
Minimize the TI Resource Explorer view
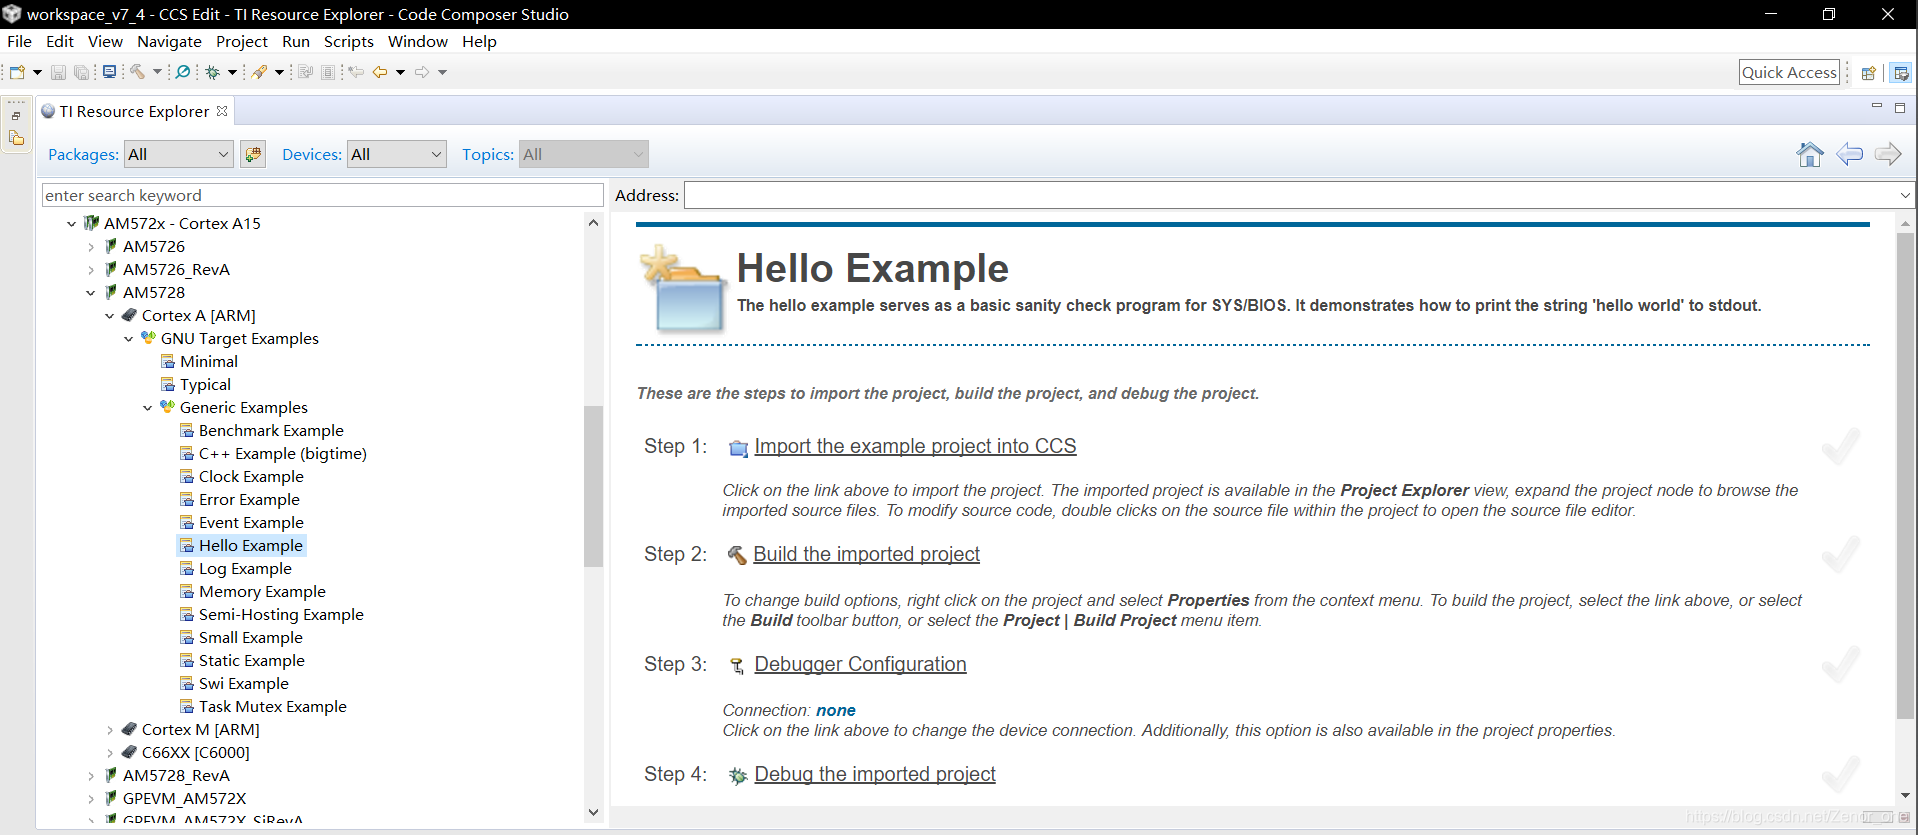1876,107
